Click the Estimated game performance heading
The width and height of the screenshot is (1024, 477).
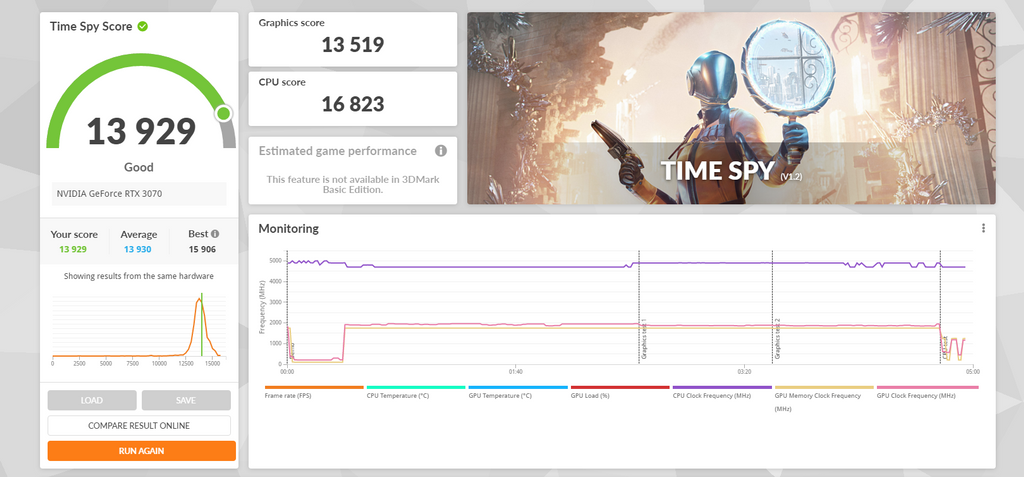pos(338,151)
